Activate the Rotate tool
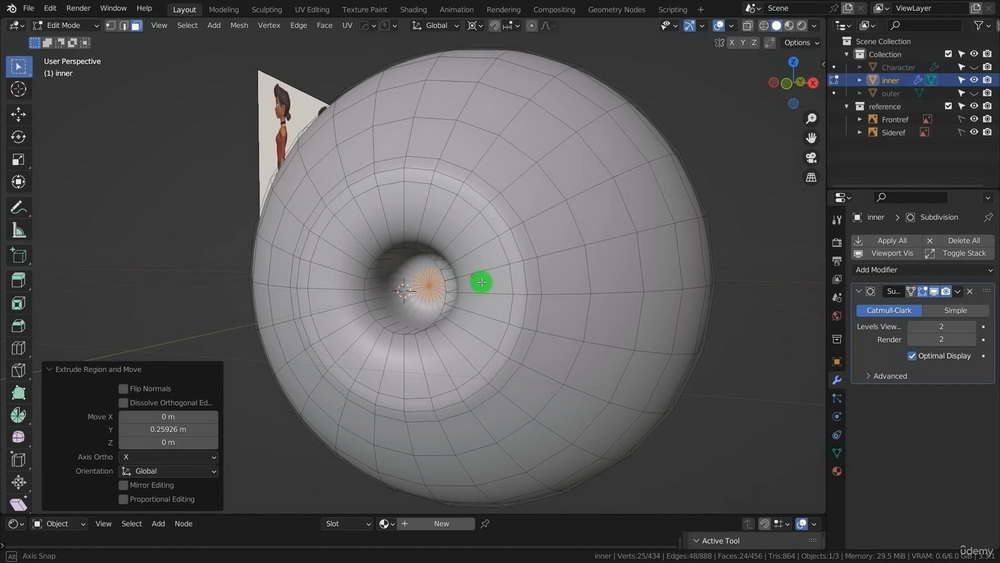The image size is (1000, 563). (18, 136)
